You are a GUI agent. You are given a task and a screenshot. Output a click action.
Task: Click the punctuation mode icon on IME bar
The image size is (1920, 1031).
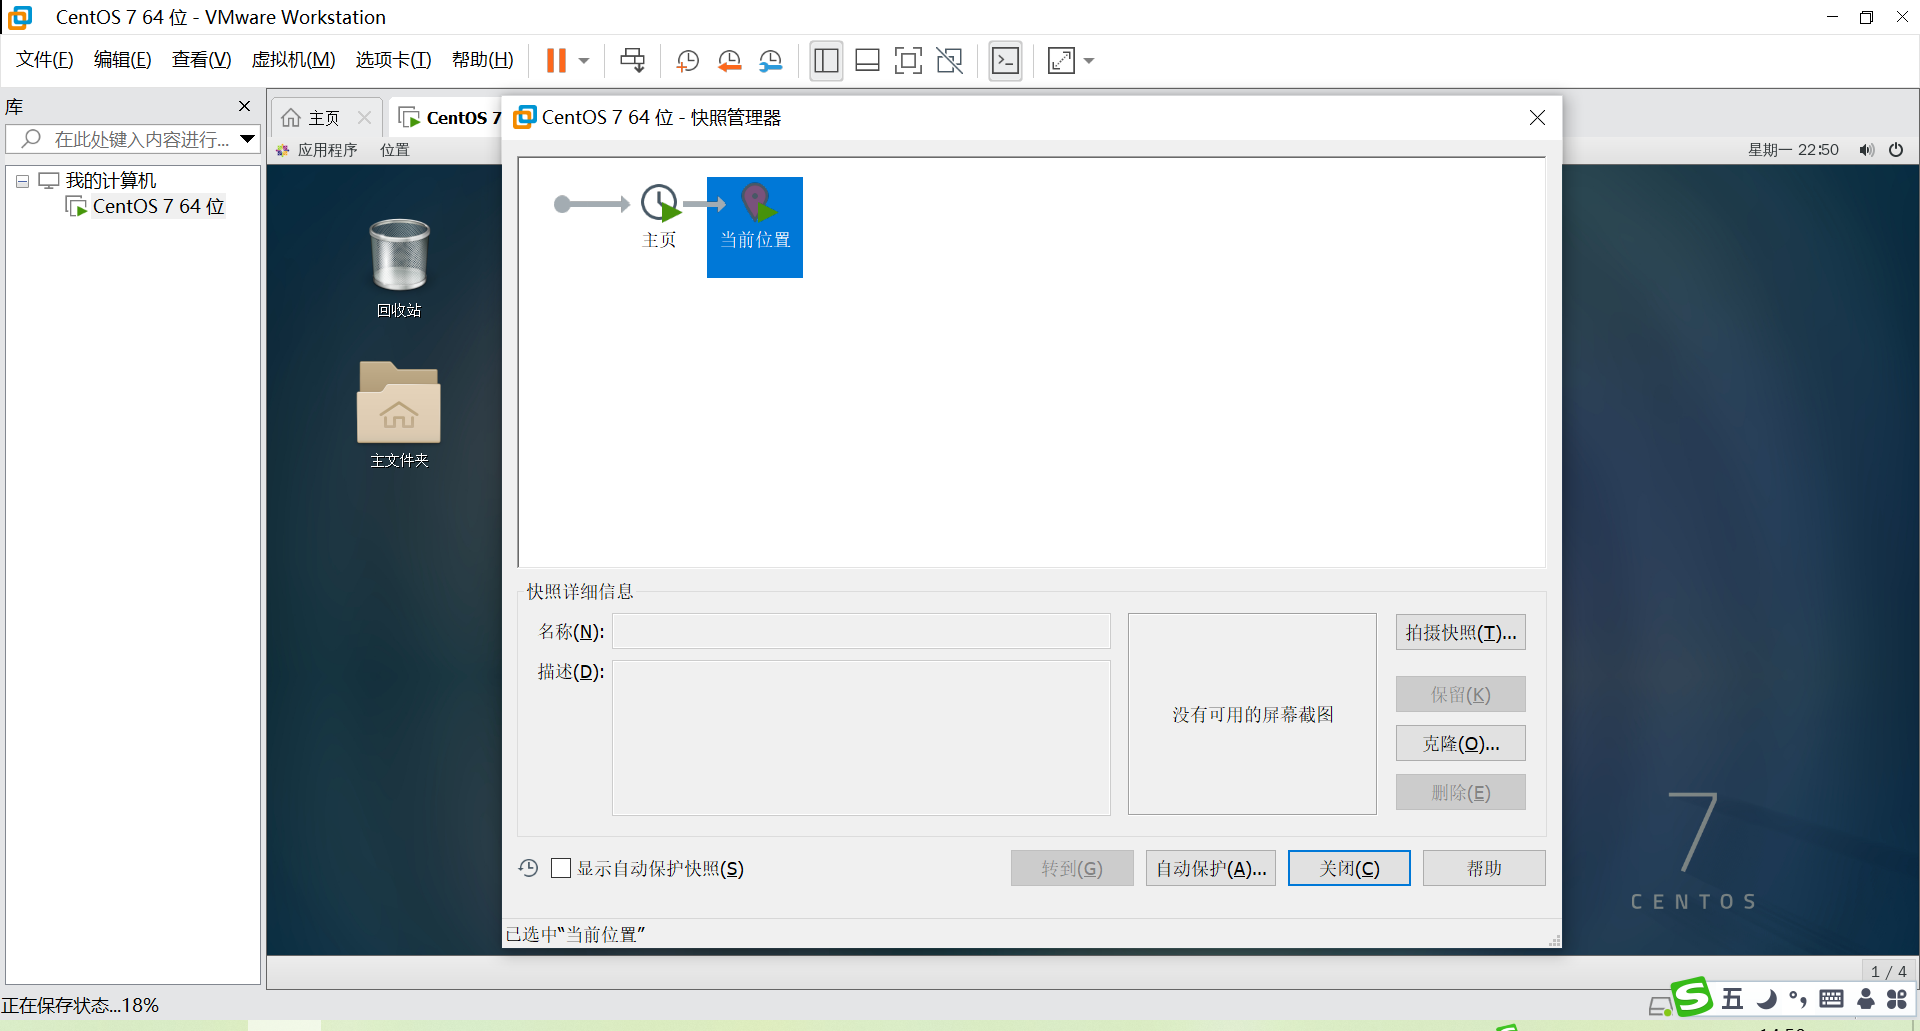point(1798,999)
